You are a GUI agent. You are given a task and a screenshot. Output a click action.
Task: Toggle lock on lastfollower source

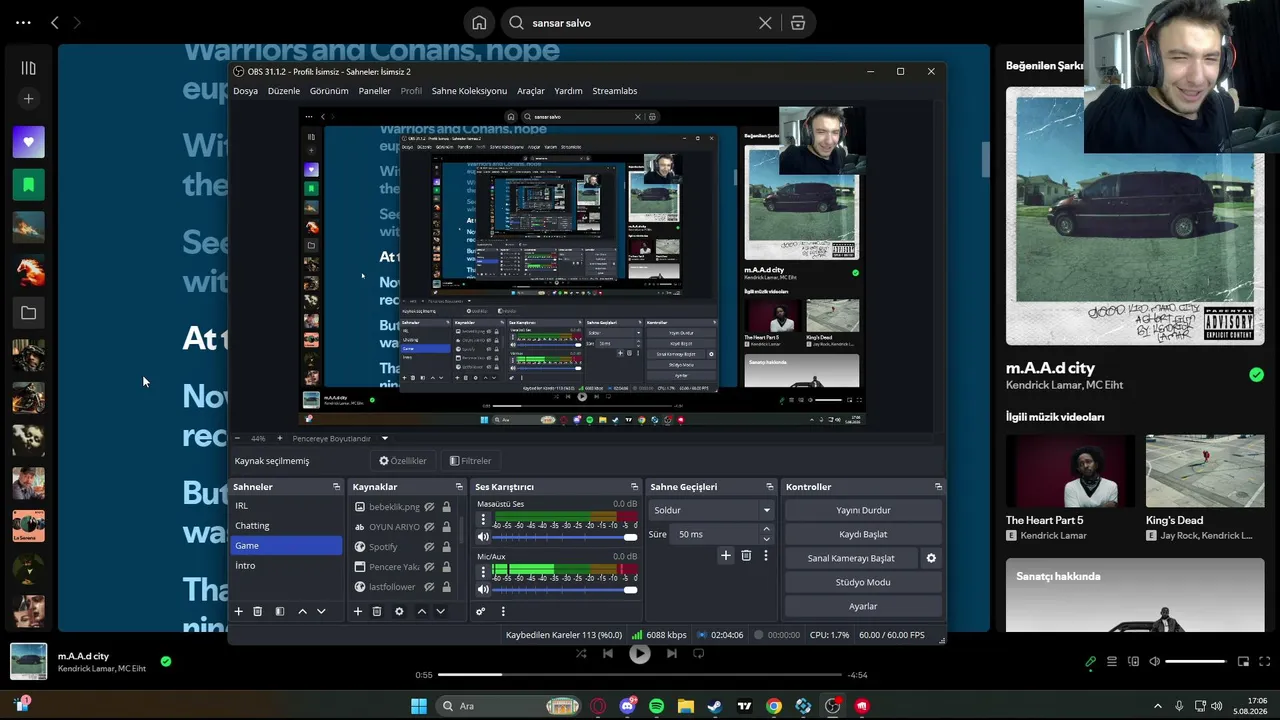click(x=446, y=587)
